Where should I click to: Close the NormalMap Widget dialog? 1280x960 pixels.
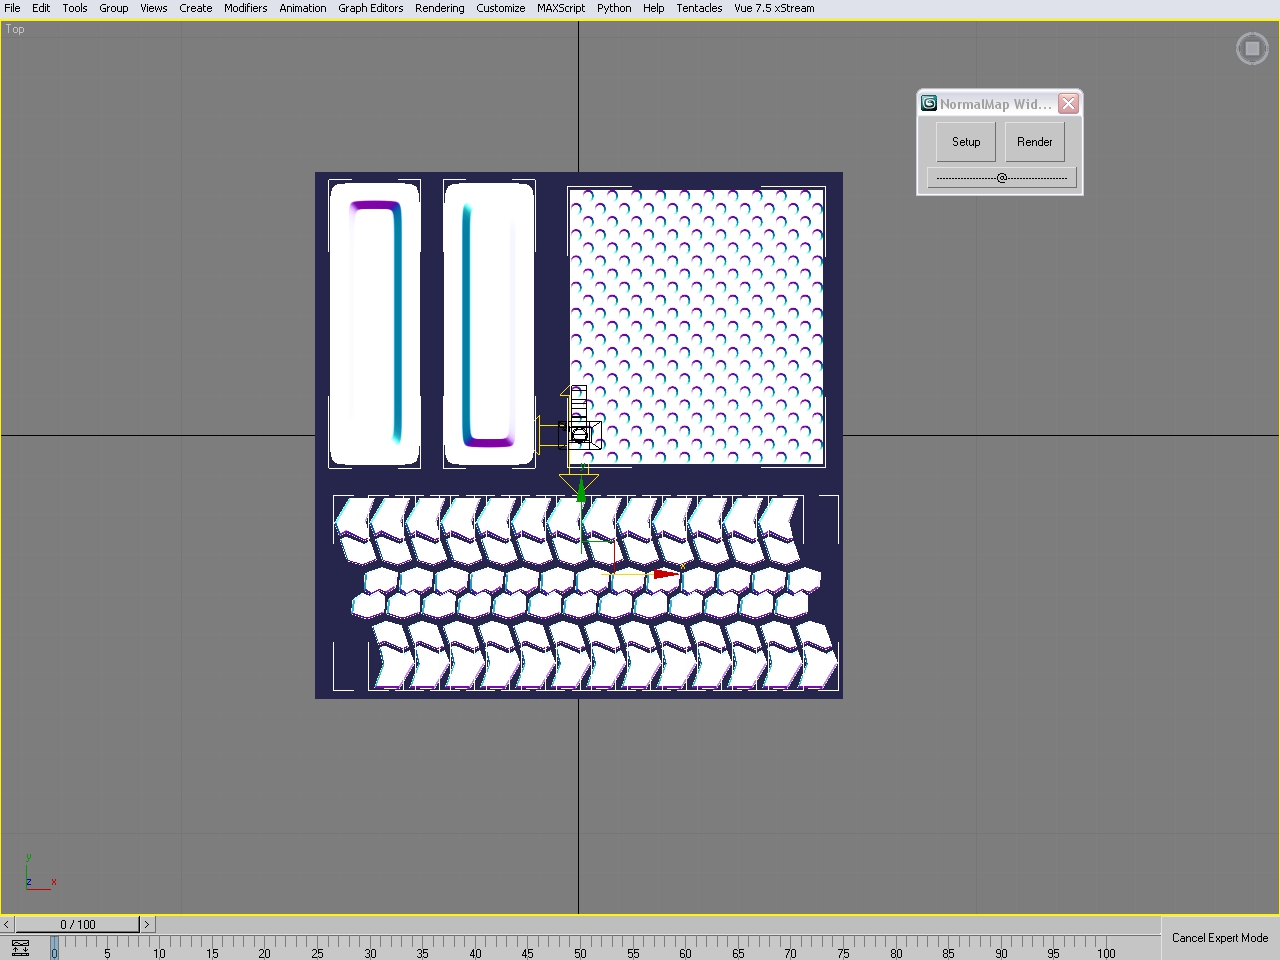pos(1068,104)
